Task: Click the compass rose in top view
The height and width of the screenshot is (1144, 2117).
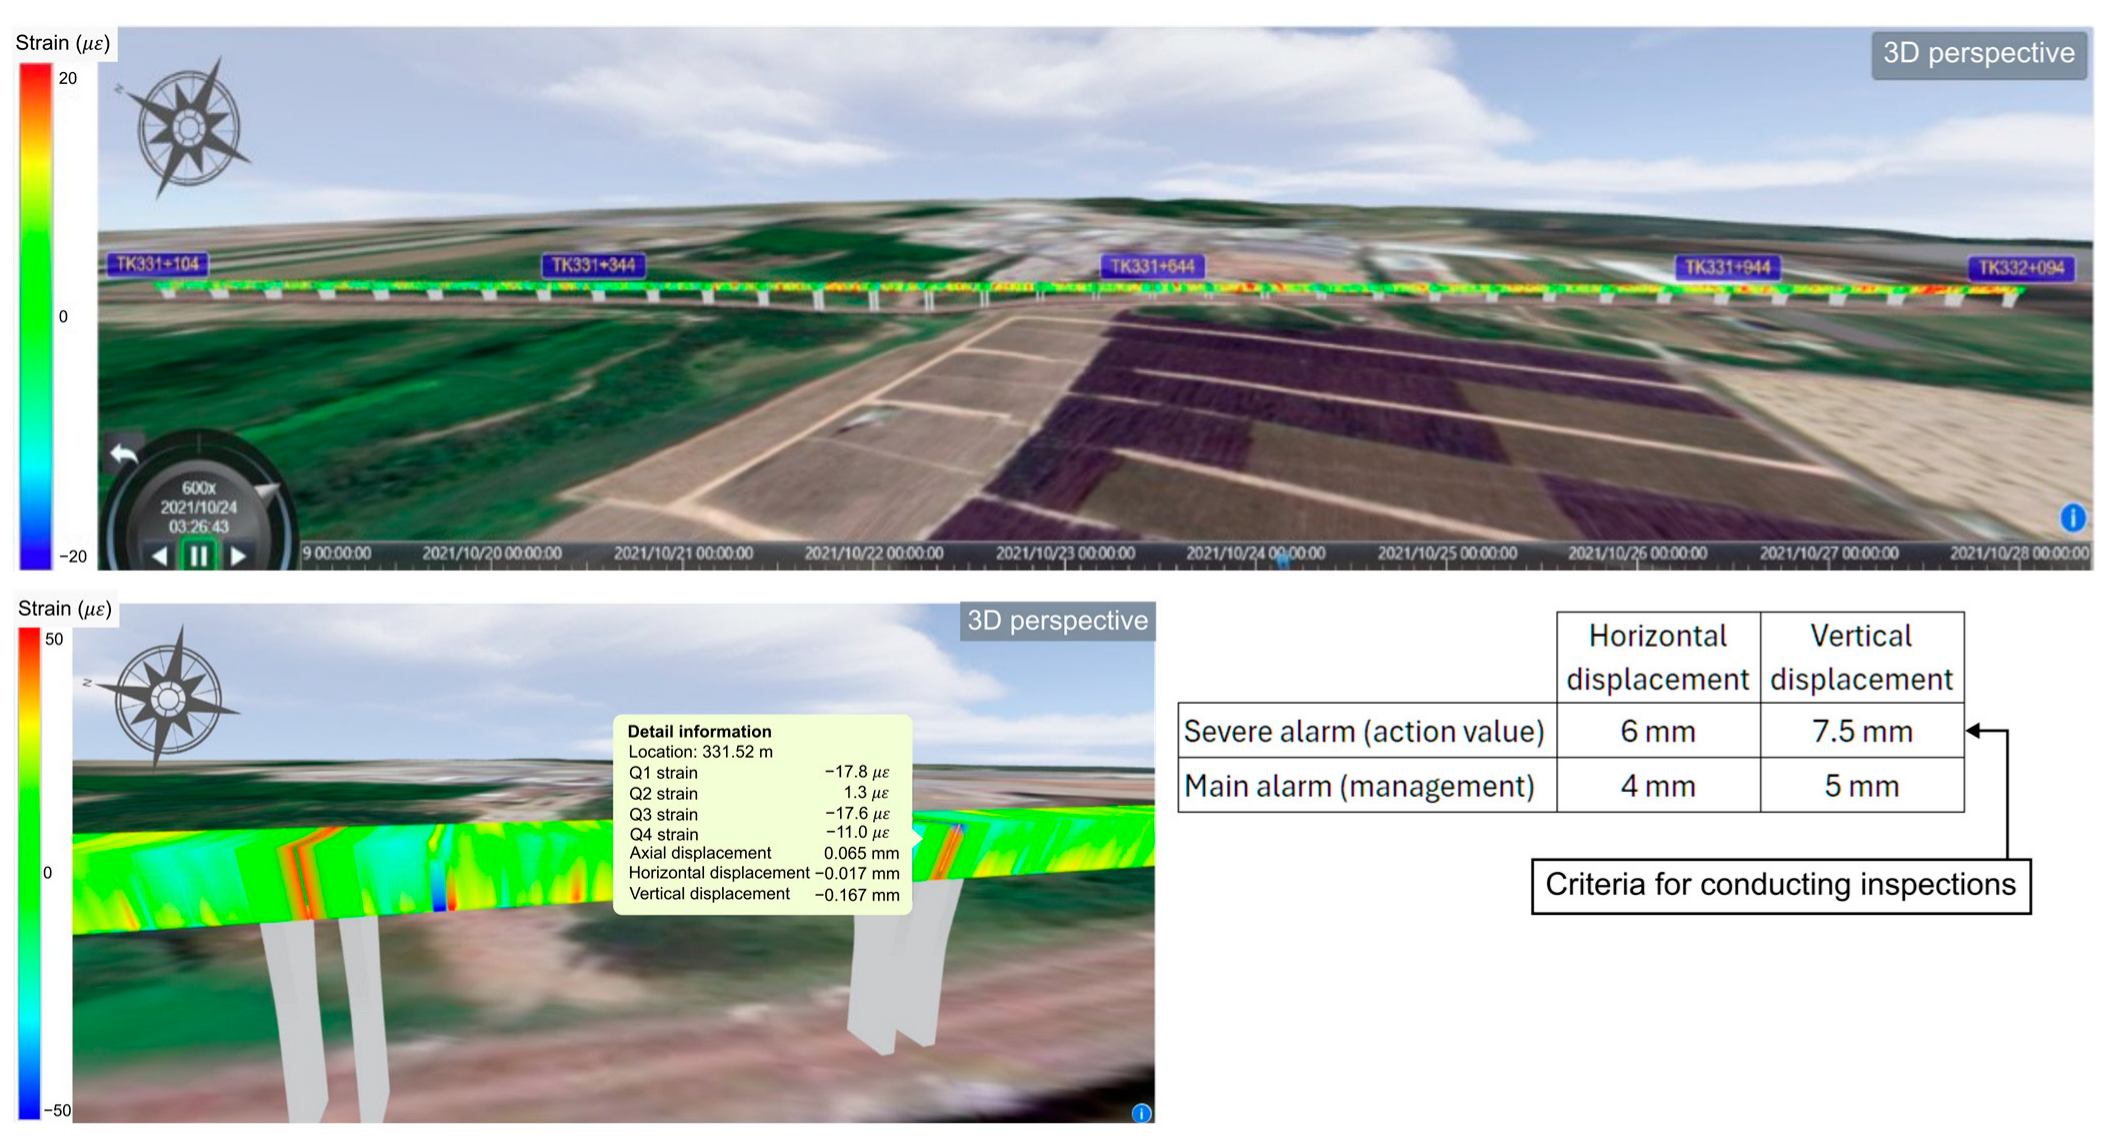Action: tap(189, 127)
